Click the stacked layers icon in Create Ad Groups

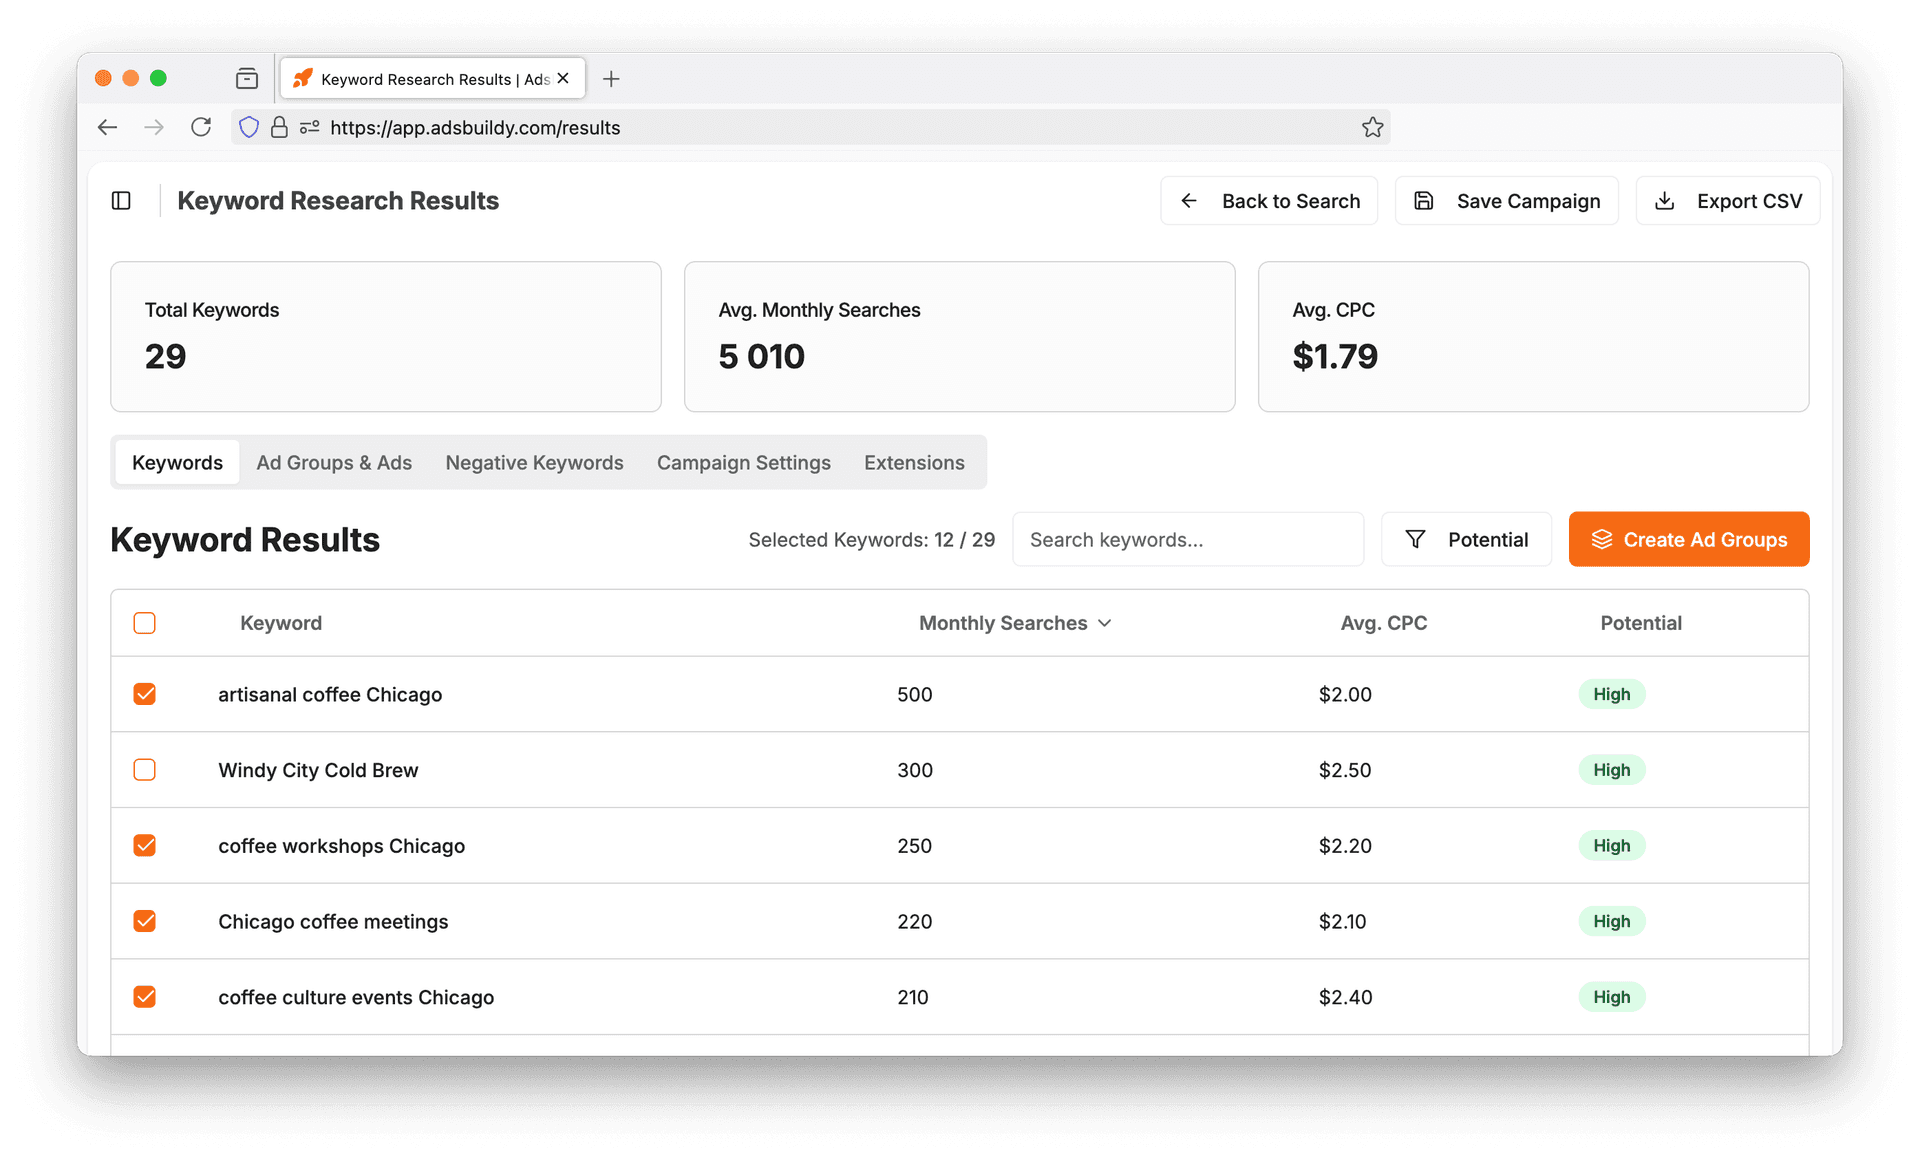pos(1602,539)
